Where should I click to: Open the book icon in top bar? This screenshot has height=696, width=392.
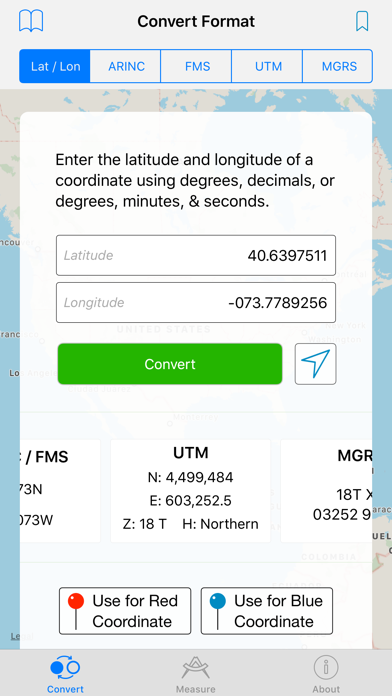[31, 21]
